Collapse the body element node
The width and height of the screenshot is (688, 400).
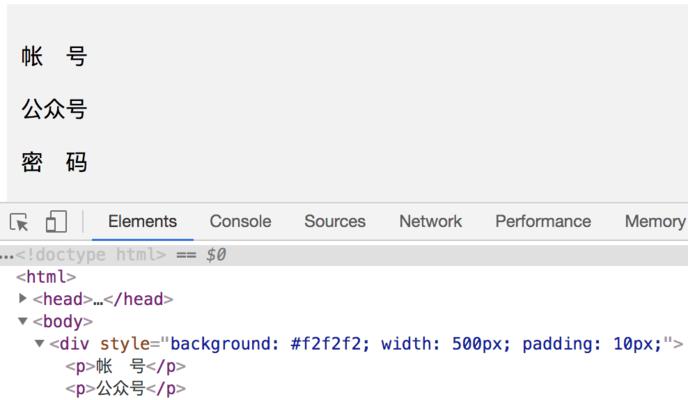(x=23, y=321)
